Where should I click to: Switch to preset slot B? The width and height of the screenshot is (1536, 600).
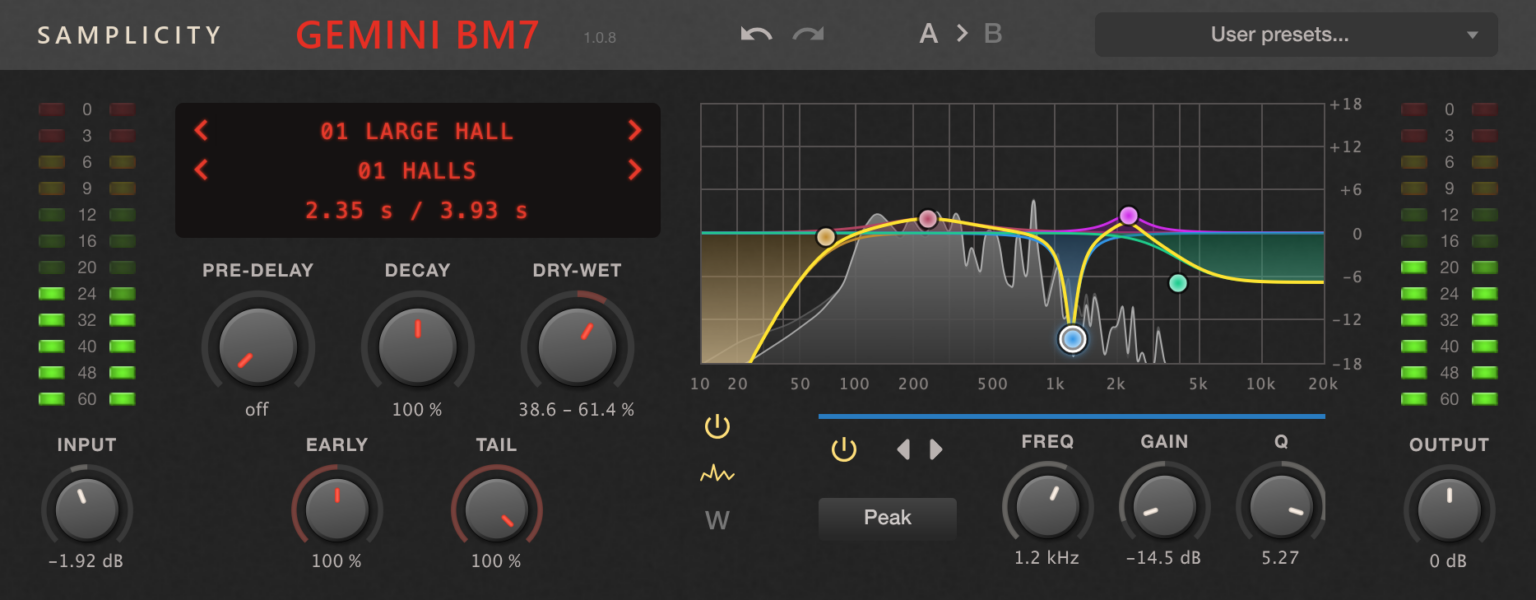(993, 34)
